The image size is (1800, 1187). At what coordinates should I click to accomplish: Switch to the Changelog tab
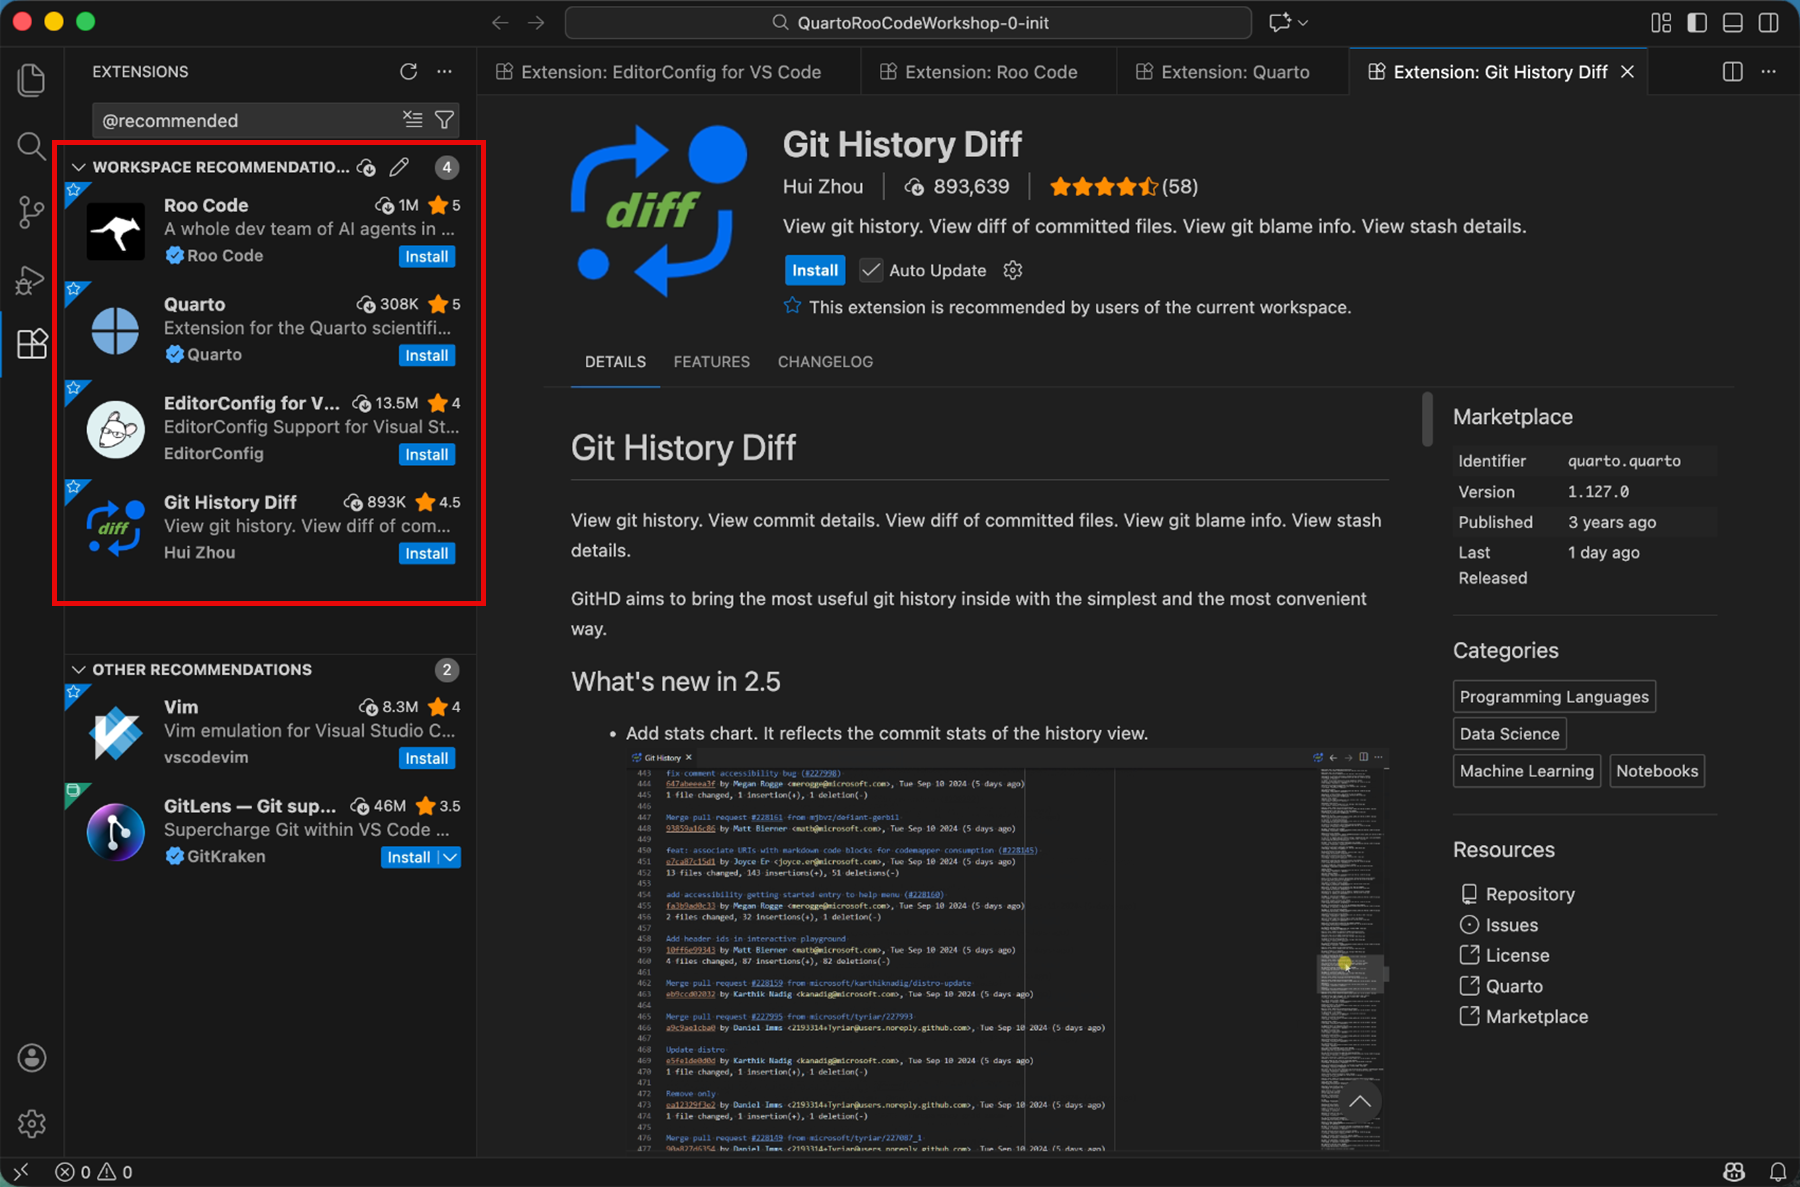(825, 362)
